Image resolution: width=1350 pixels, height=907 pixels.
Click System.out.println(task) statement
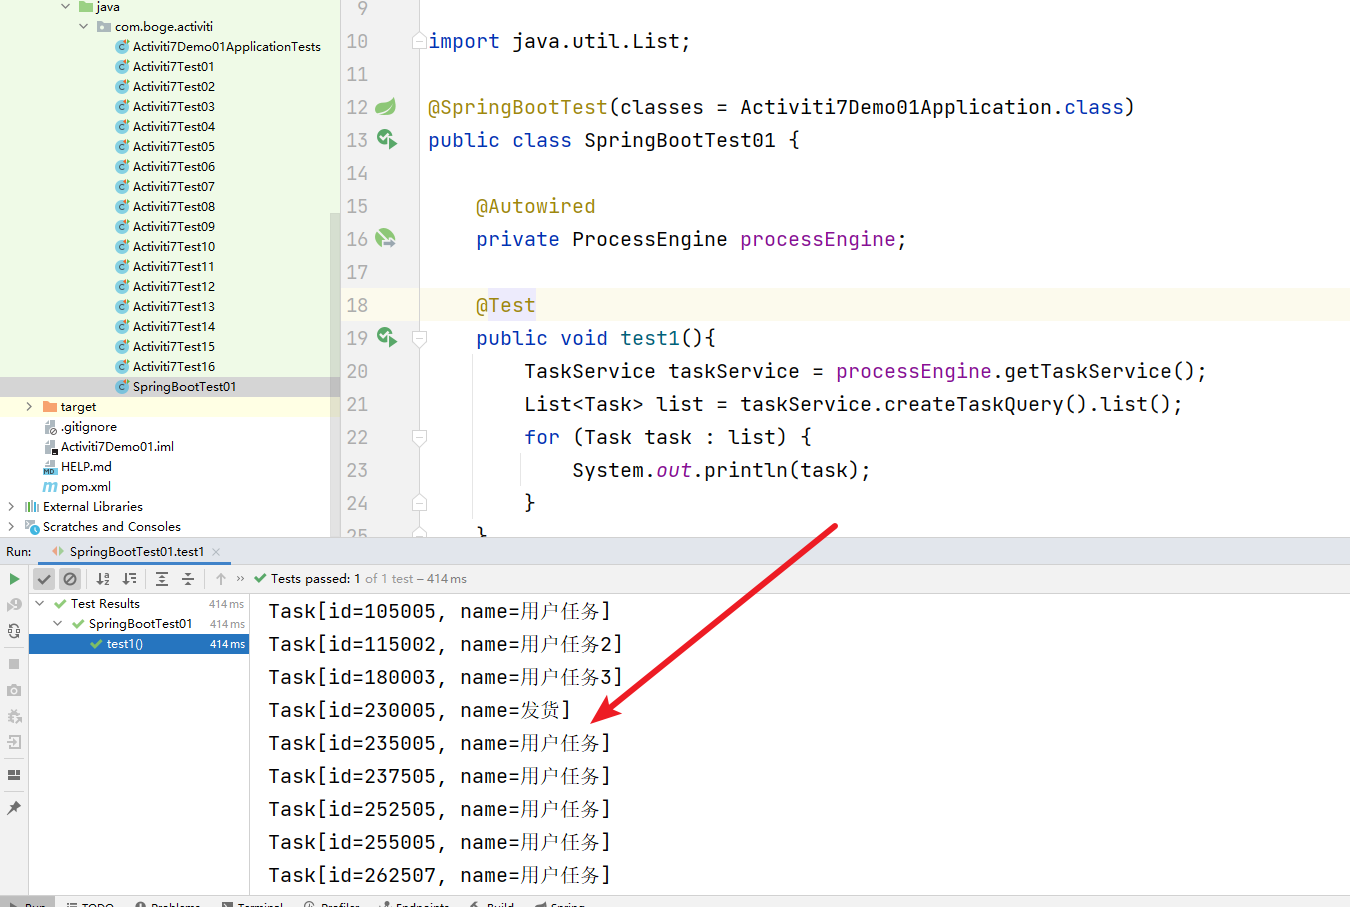[721, 470]
